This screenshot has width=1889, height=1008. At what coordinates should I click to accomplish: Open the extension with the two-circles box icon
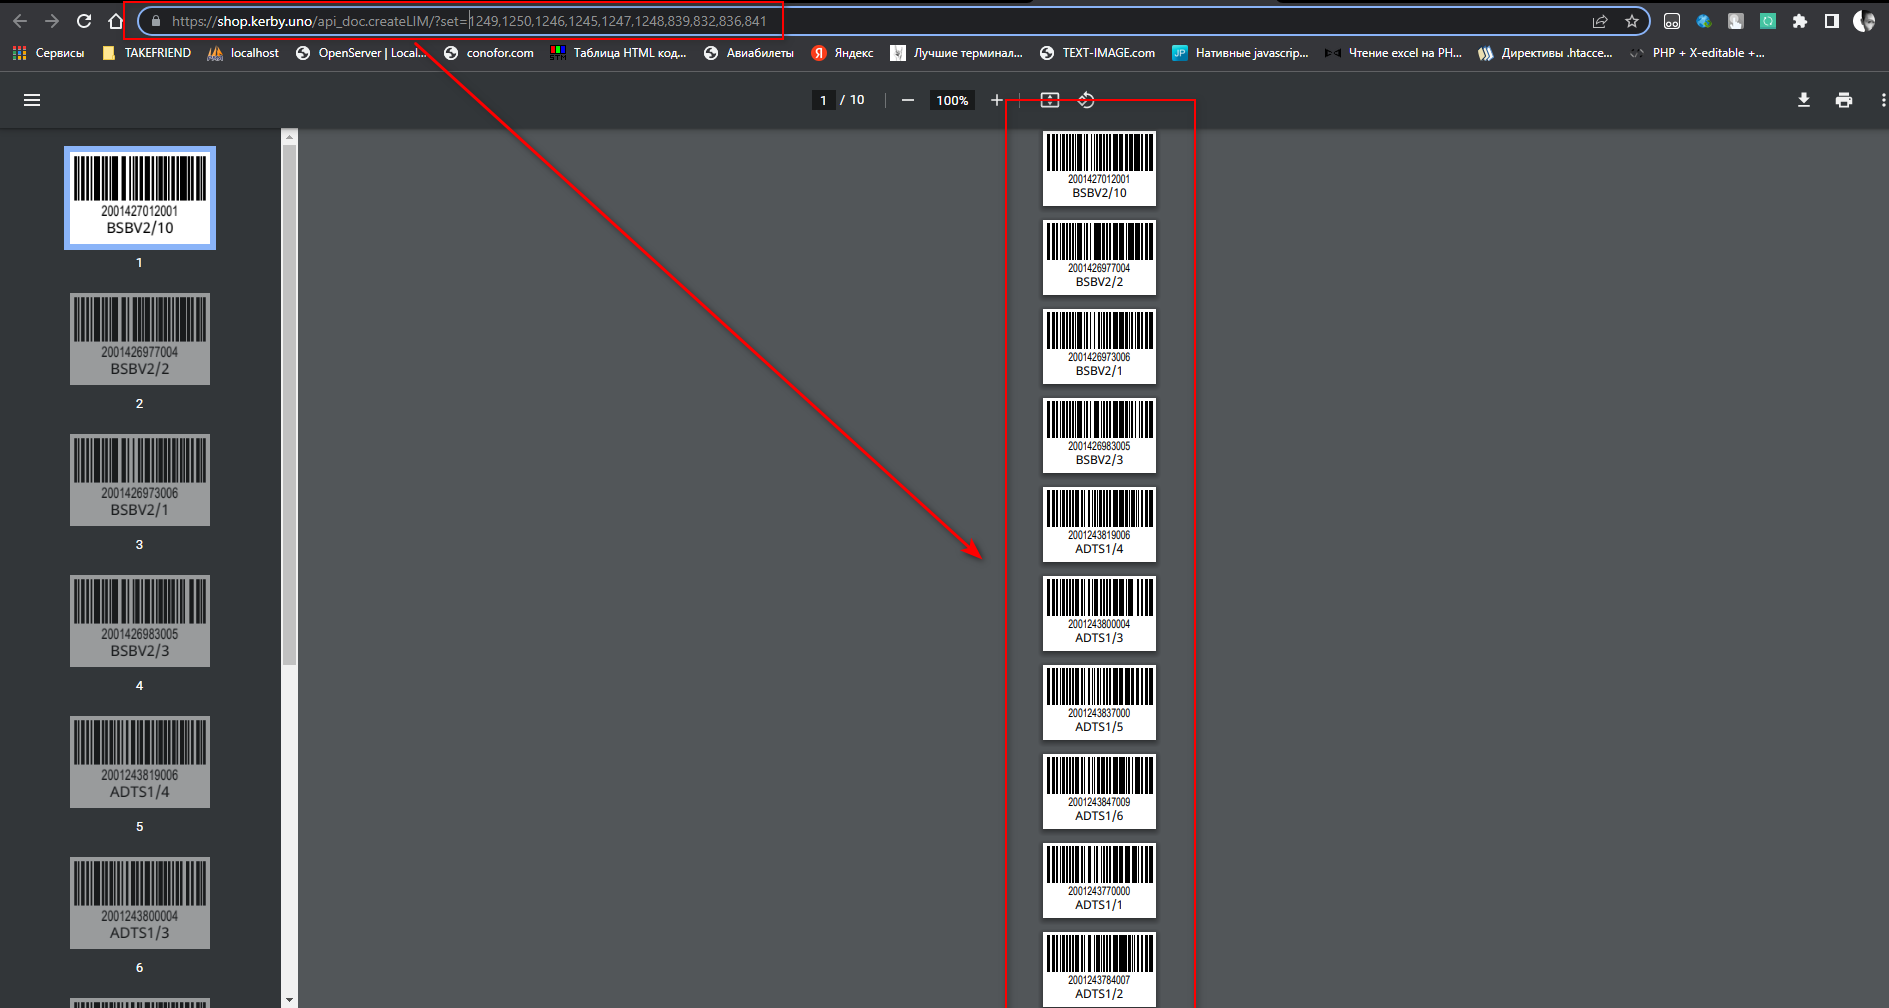point(1672,21)
